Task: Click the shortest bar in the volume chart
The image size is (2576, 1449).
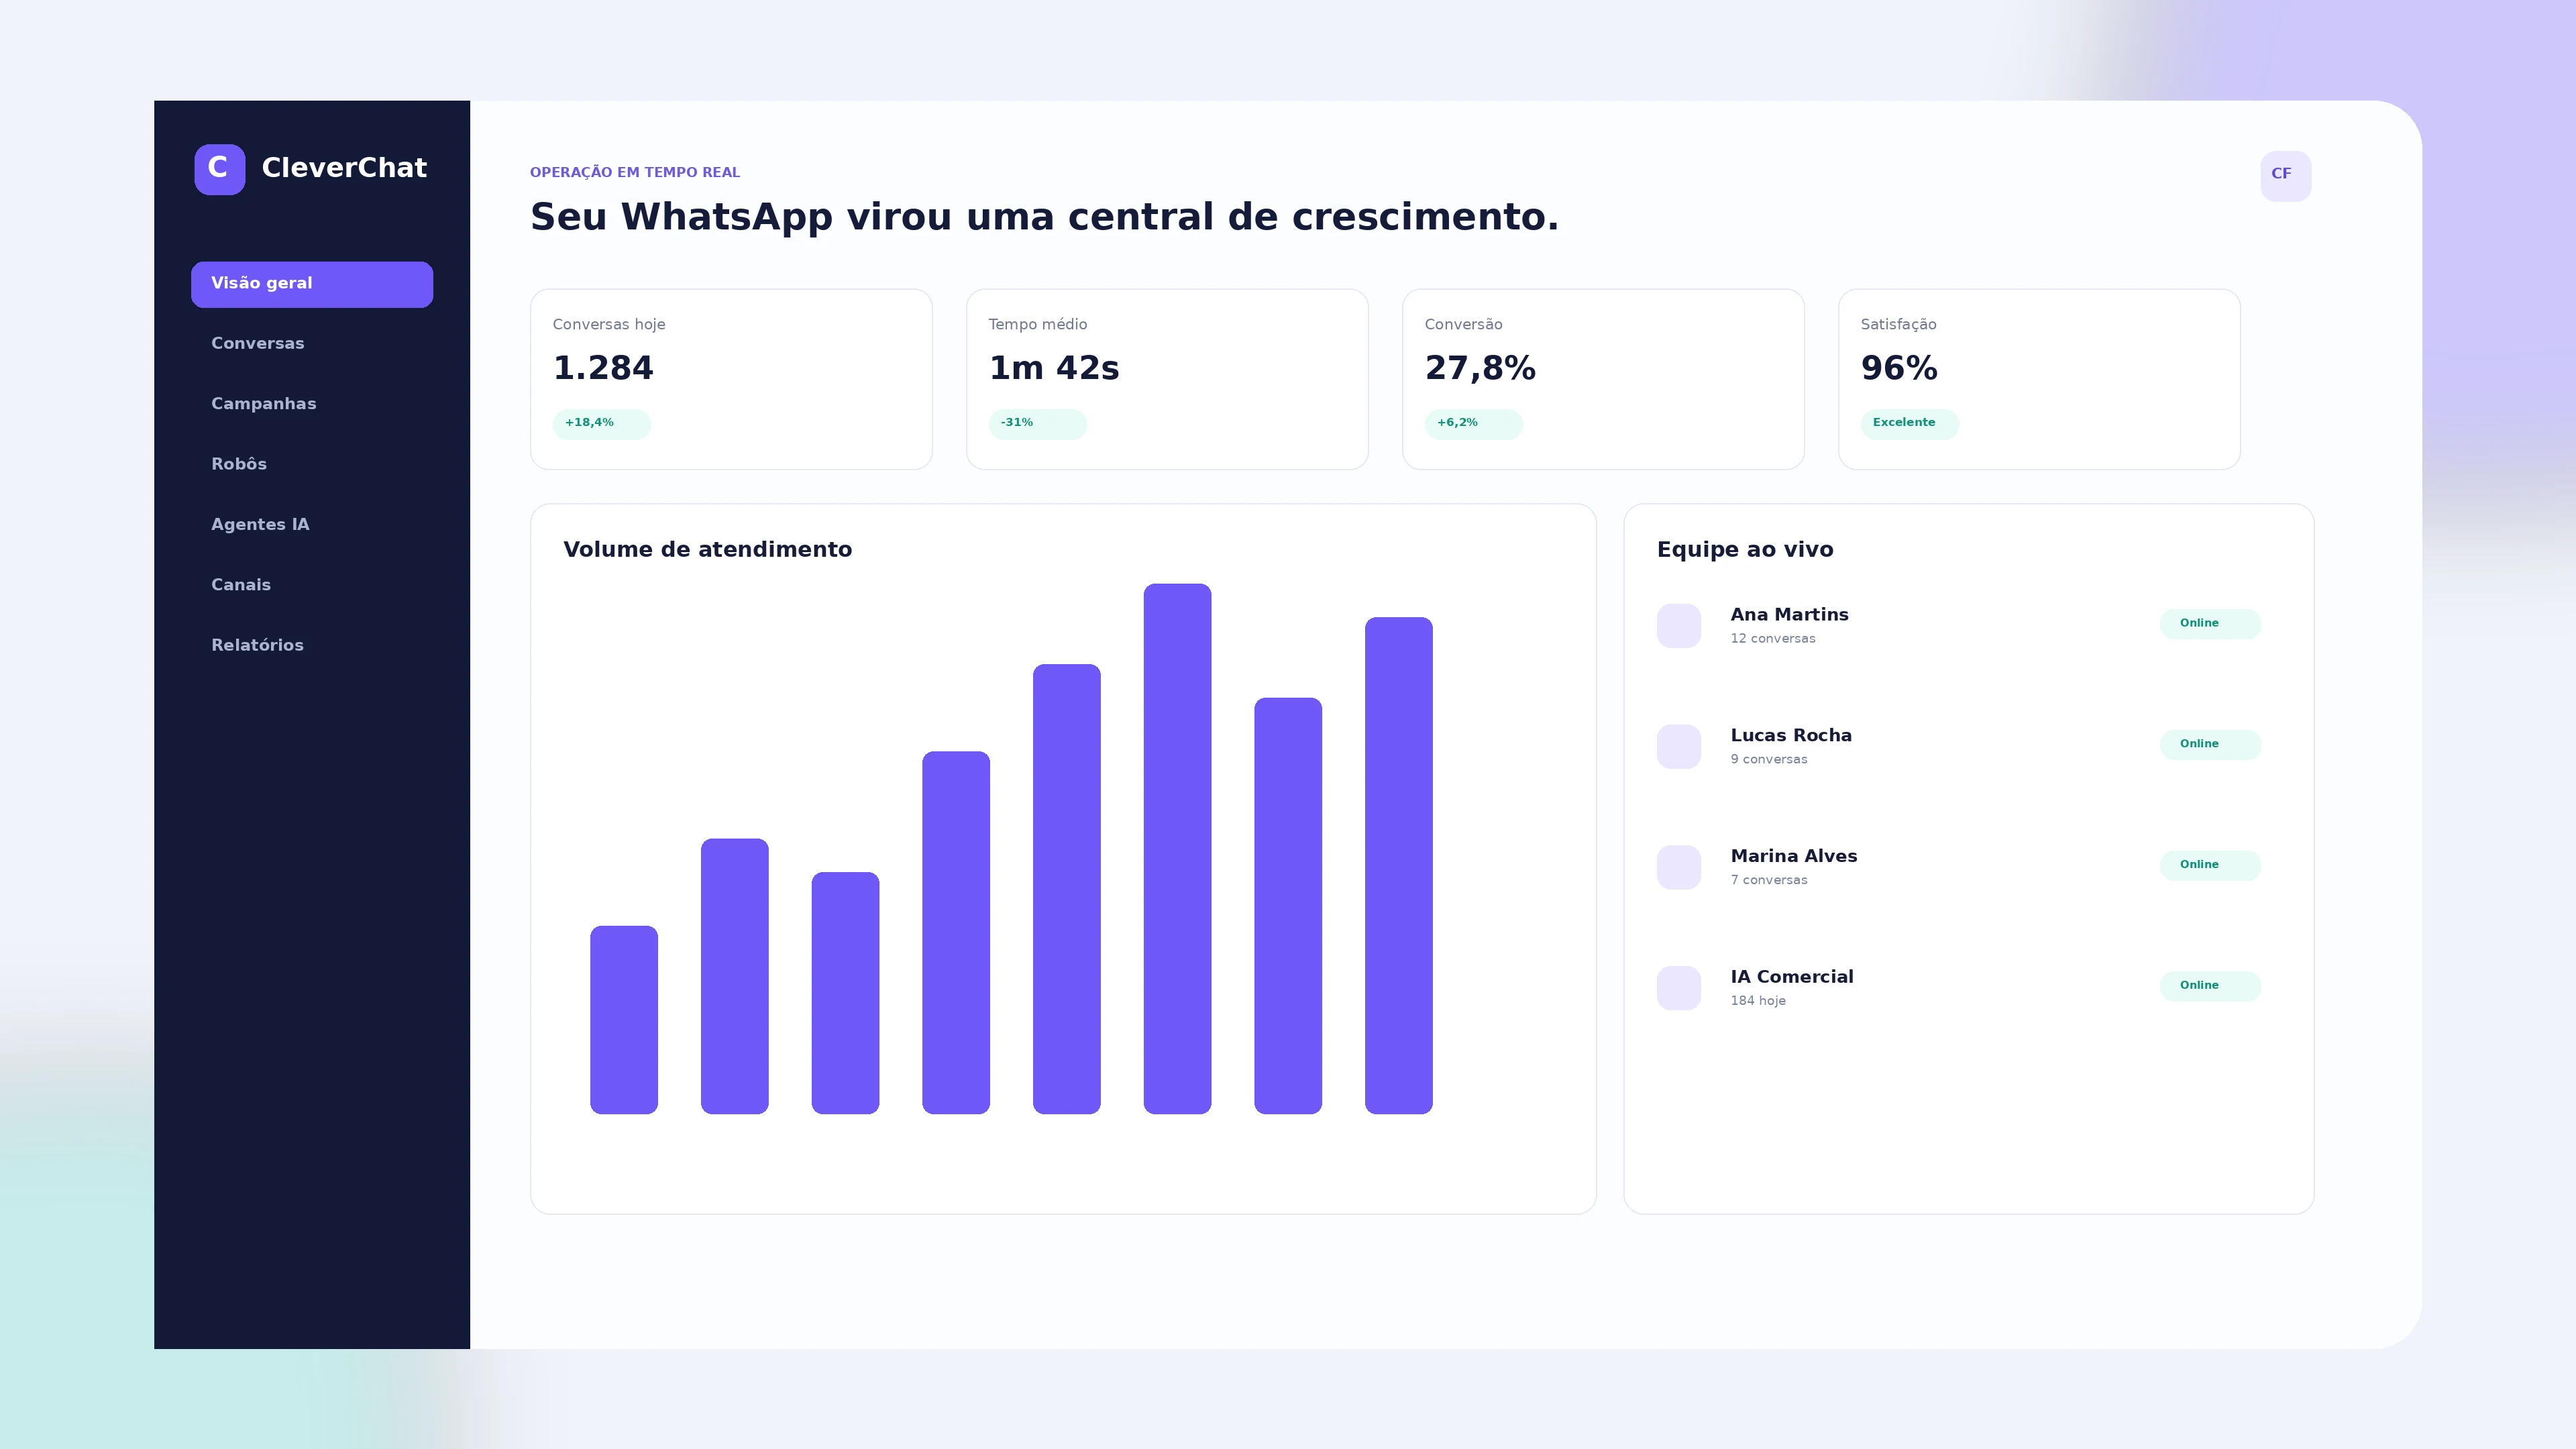Action: point(624,1020)
